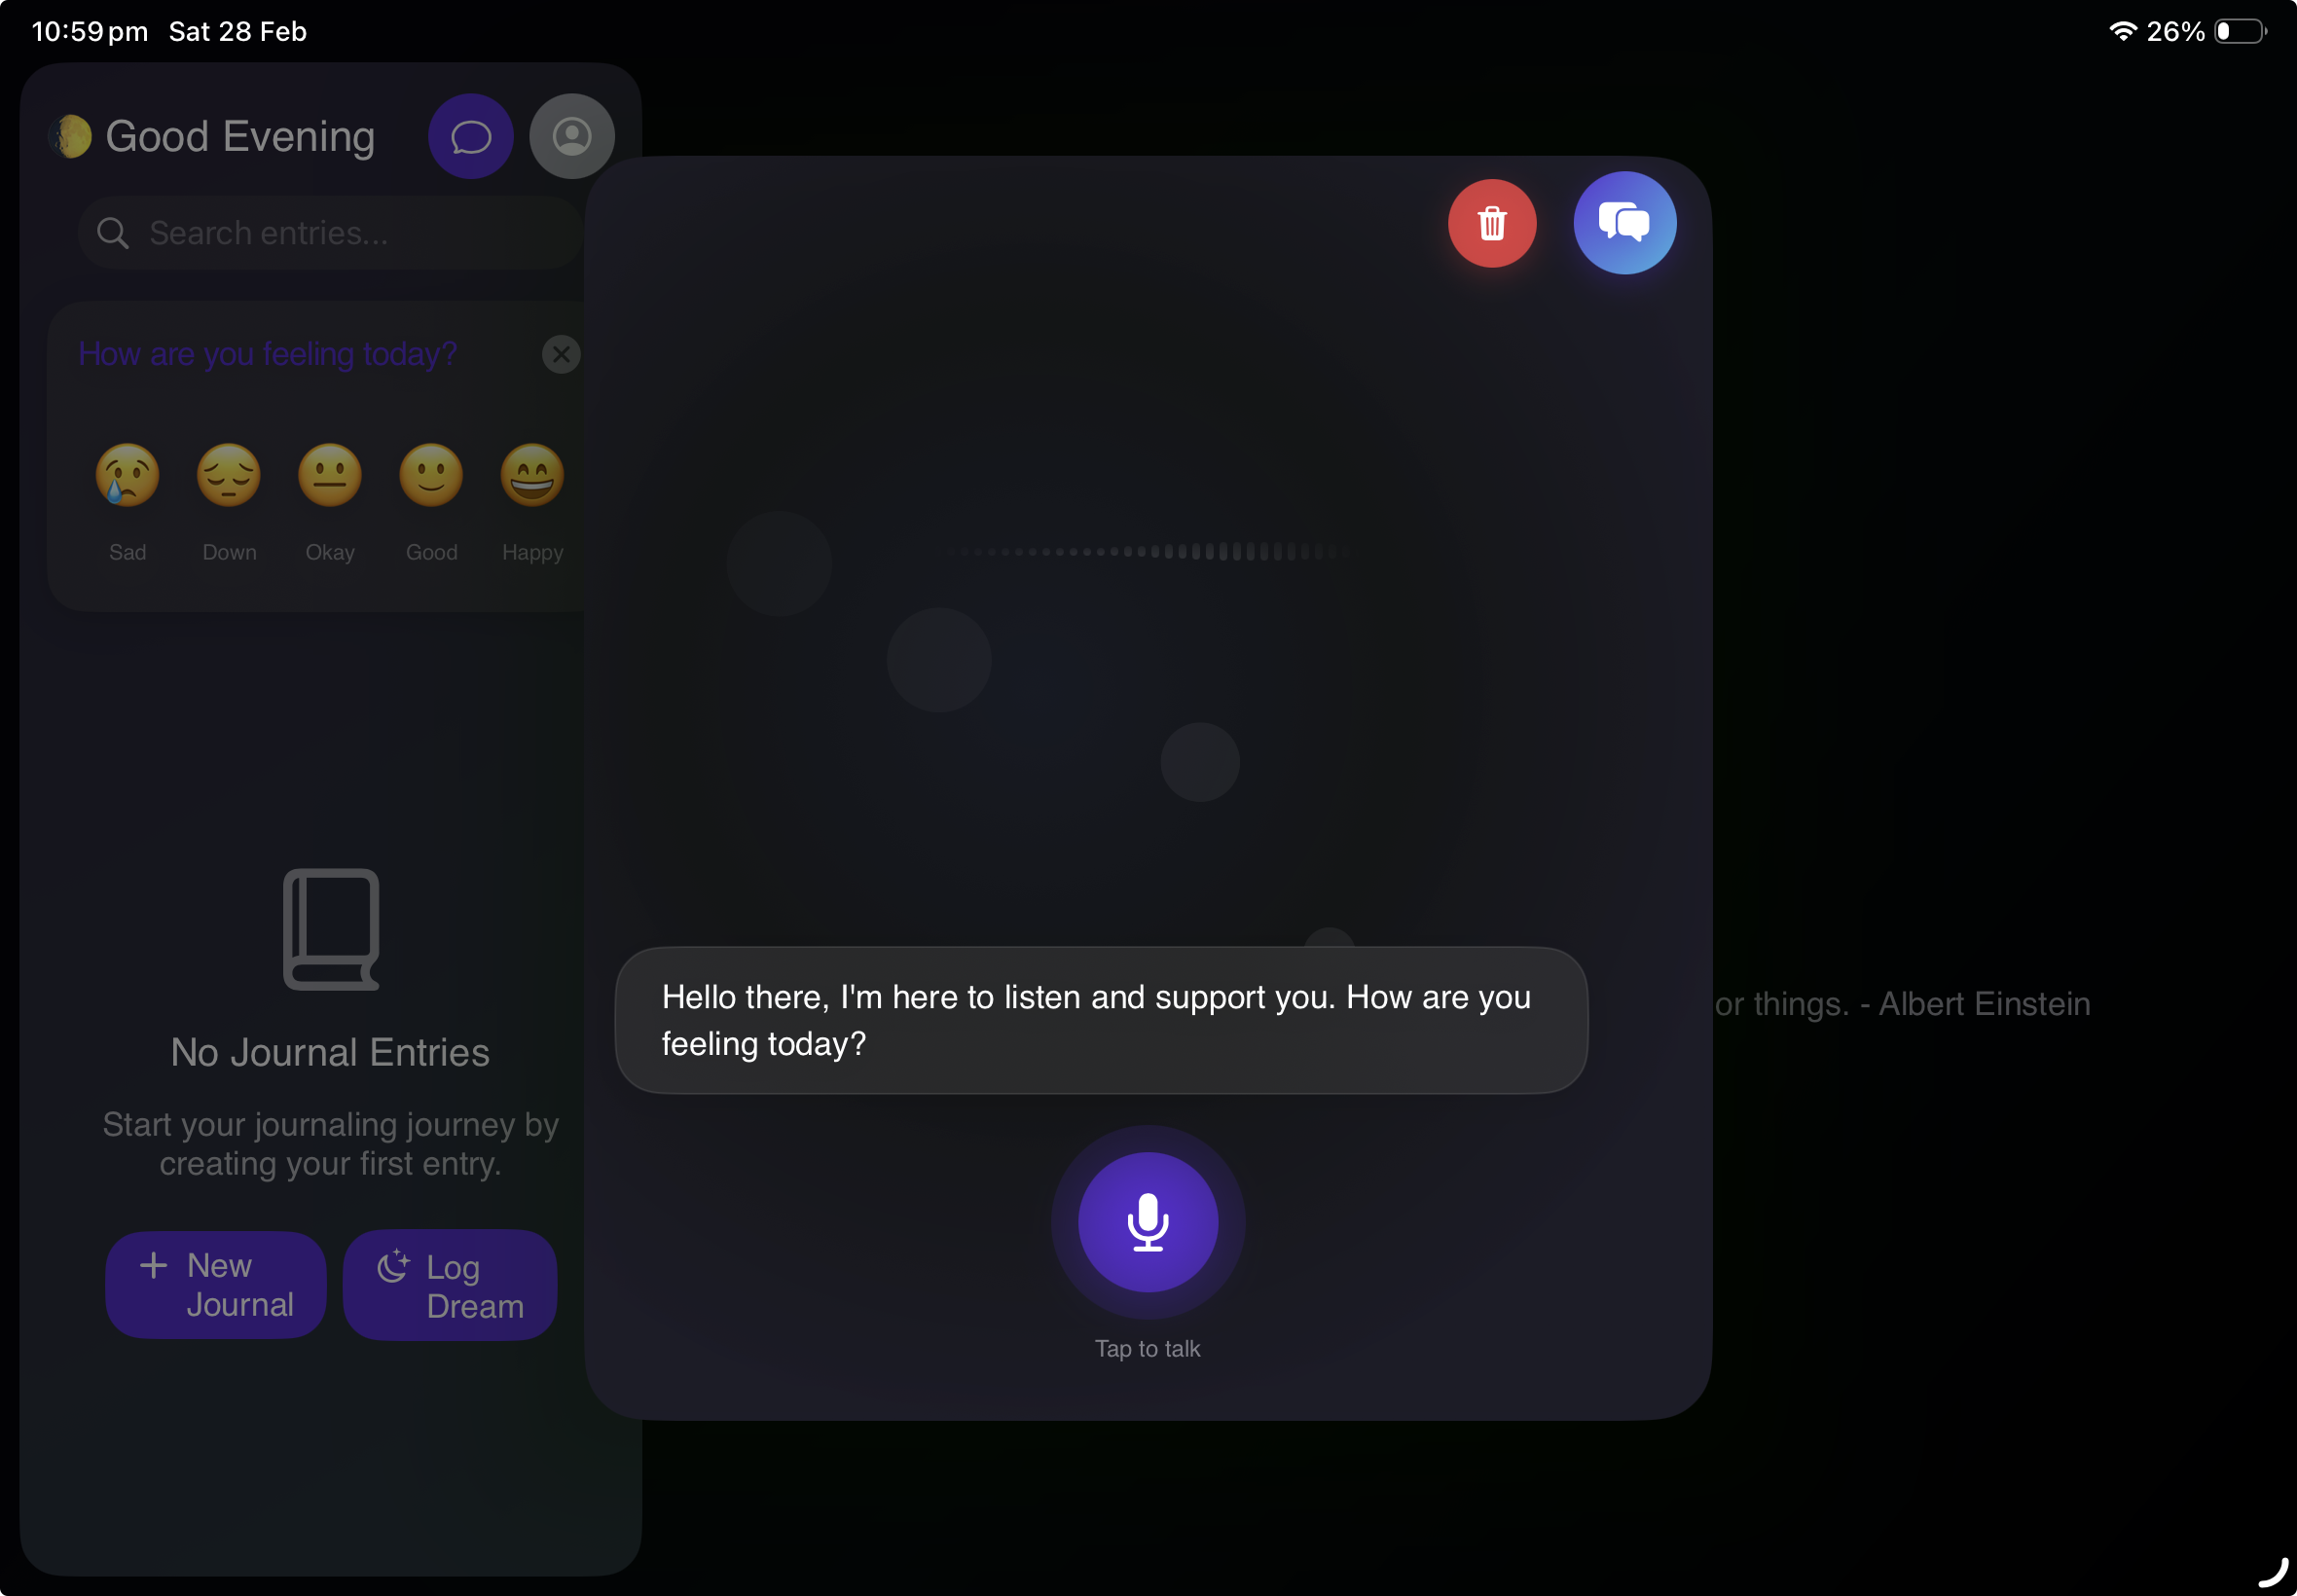2297x1596 pixels.
Task: Dismiss the How are you feeling card
Action: (x=561, y=354)
